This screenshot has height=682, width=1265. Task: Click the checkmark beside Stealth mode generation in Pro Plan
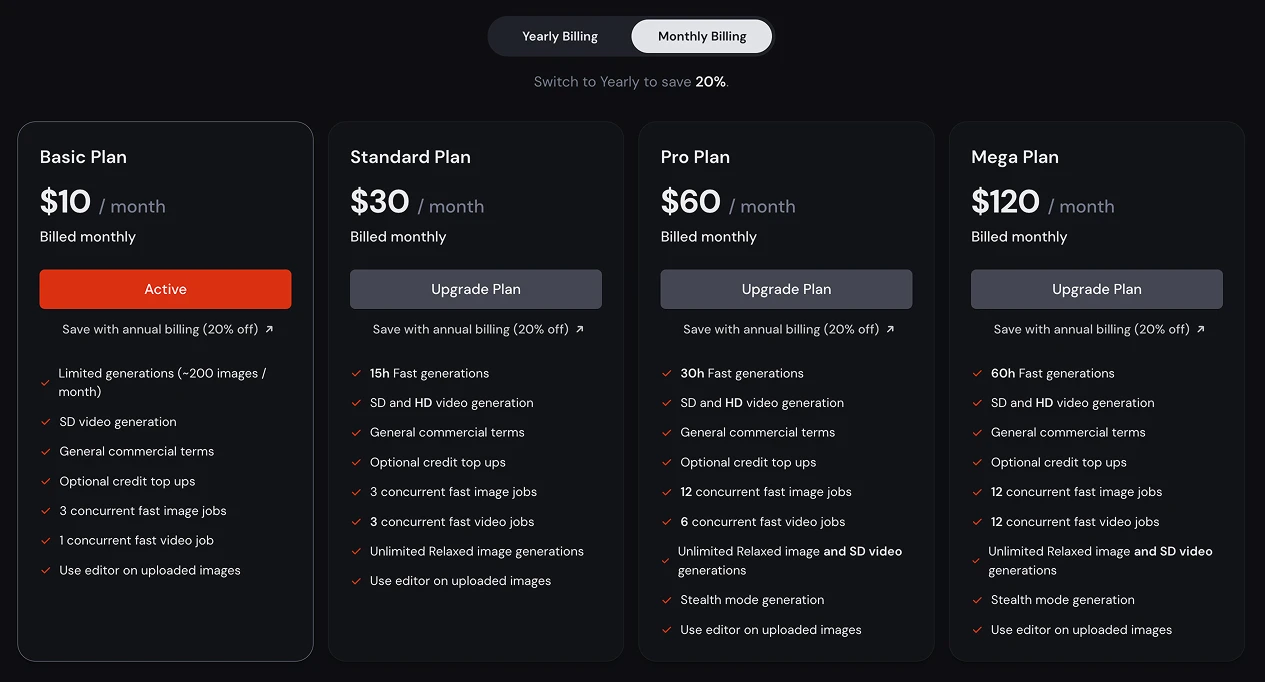[667, 600]
